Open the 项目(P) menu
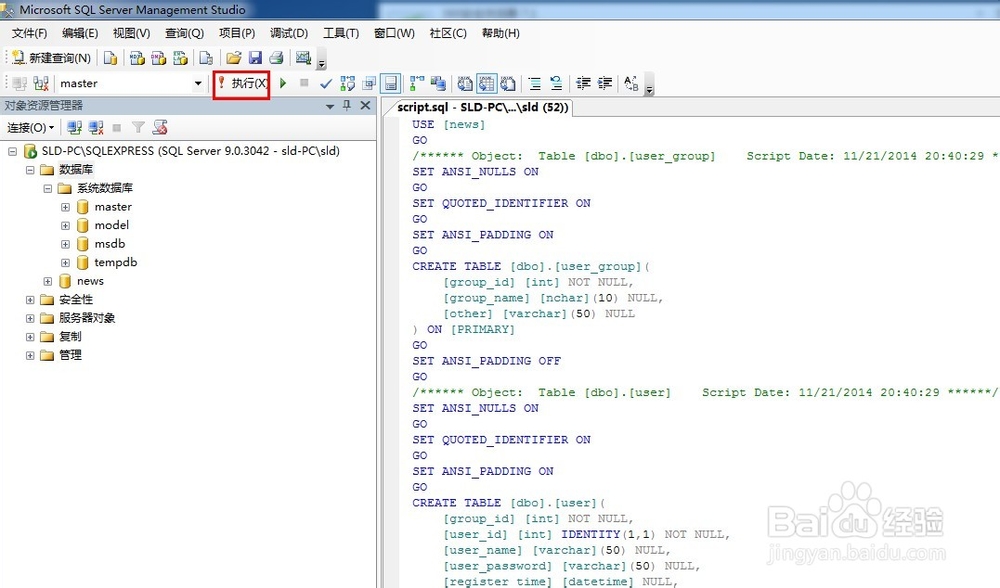This screenshot has width=1000, height=588. (x=237, y=33)
